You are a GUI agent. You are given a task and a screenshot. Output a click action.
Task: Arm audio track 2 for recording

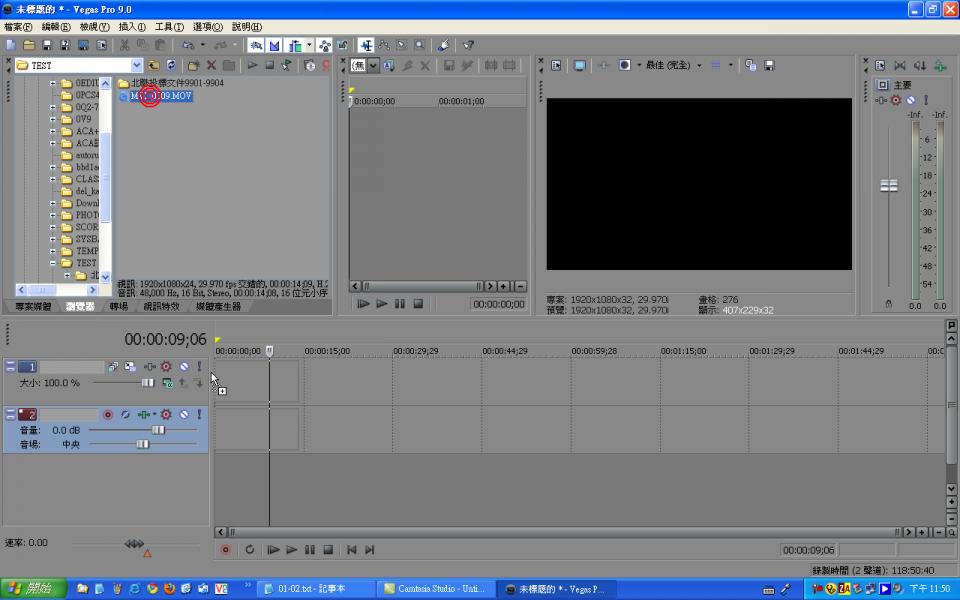(x=108, y=414)
